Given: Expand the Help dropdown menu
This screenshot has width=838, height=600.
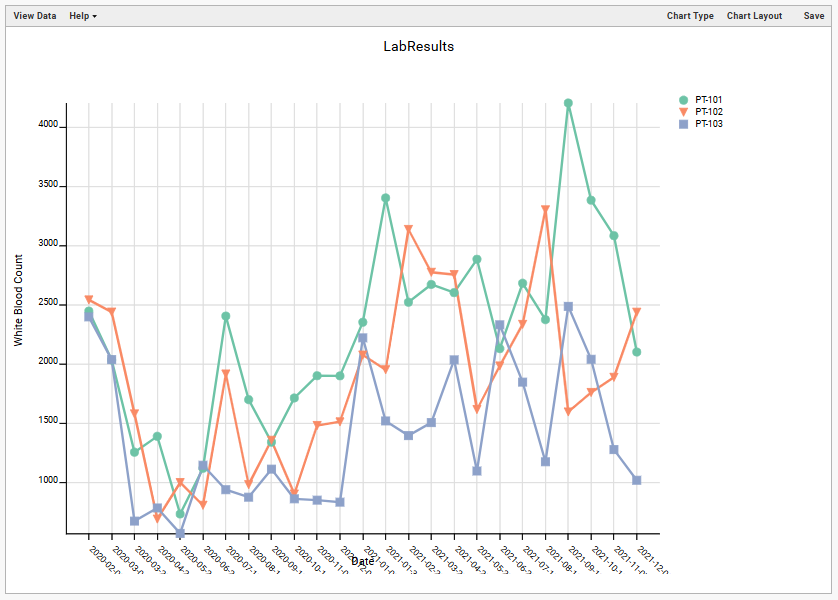Looking at the screenshot, I should (83, 16).
